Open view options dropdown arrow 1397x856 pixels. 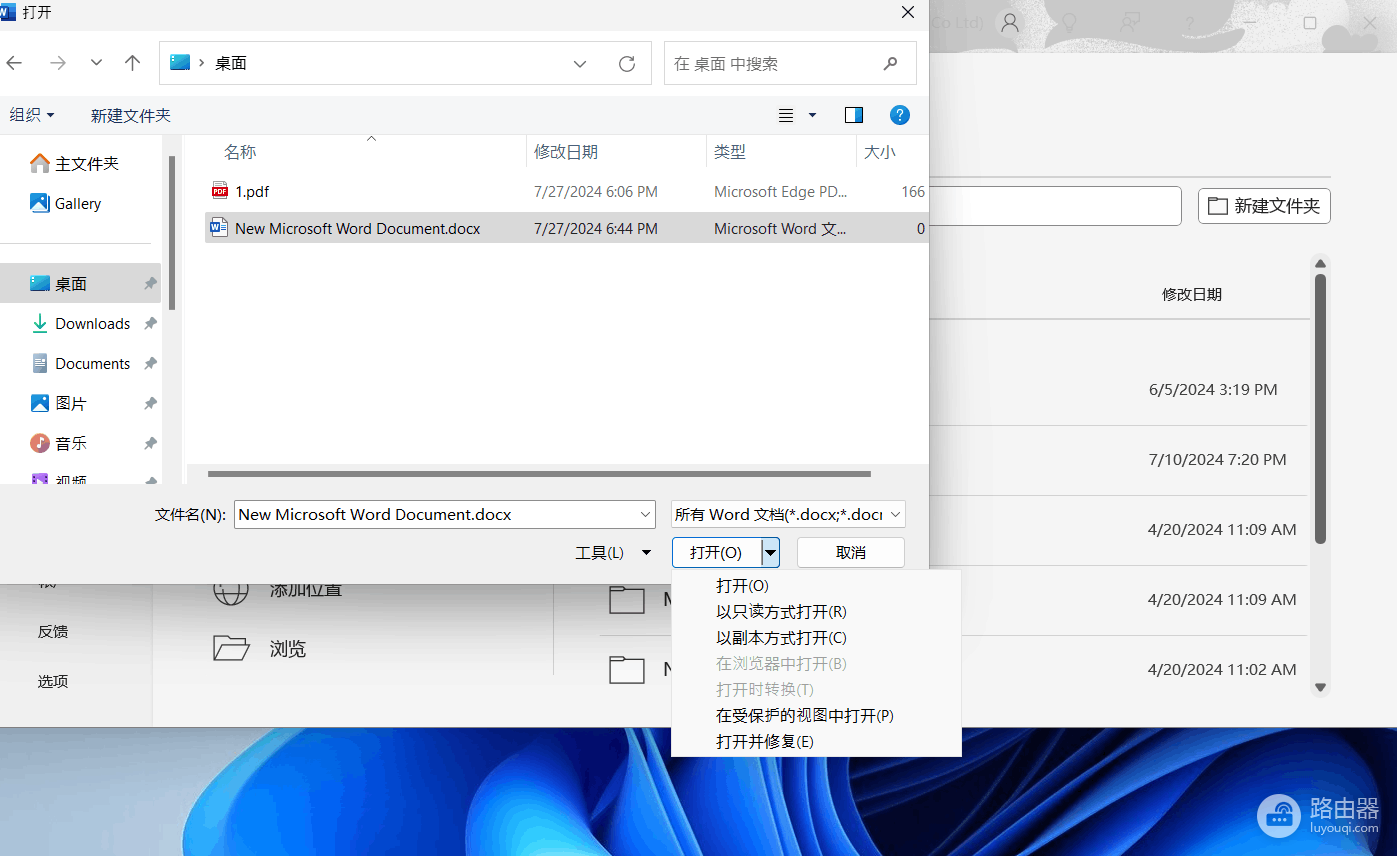pos(812,116)
